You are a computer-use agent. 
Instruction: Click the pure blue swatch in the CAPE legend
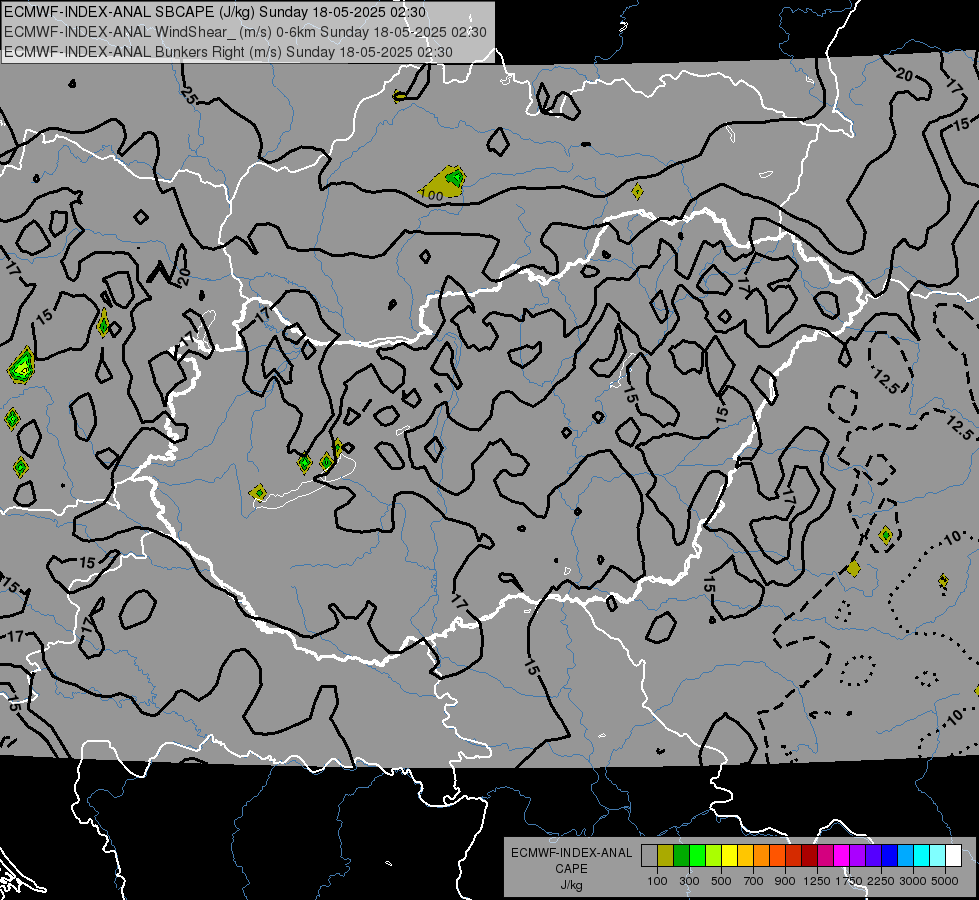click(x=890, y=856)
